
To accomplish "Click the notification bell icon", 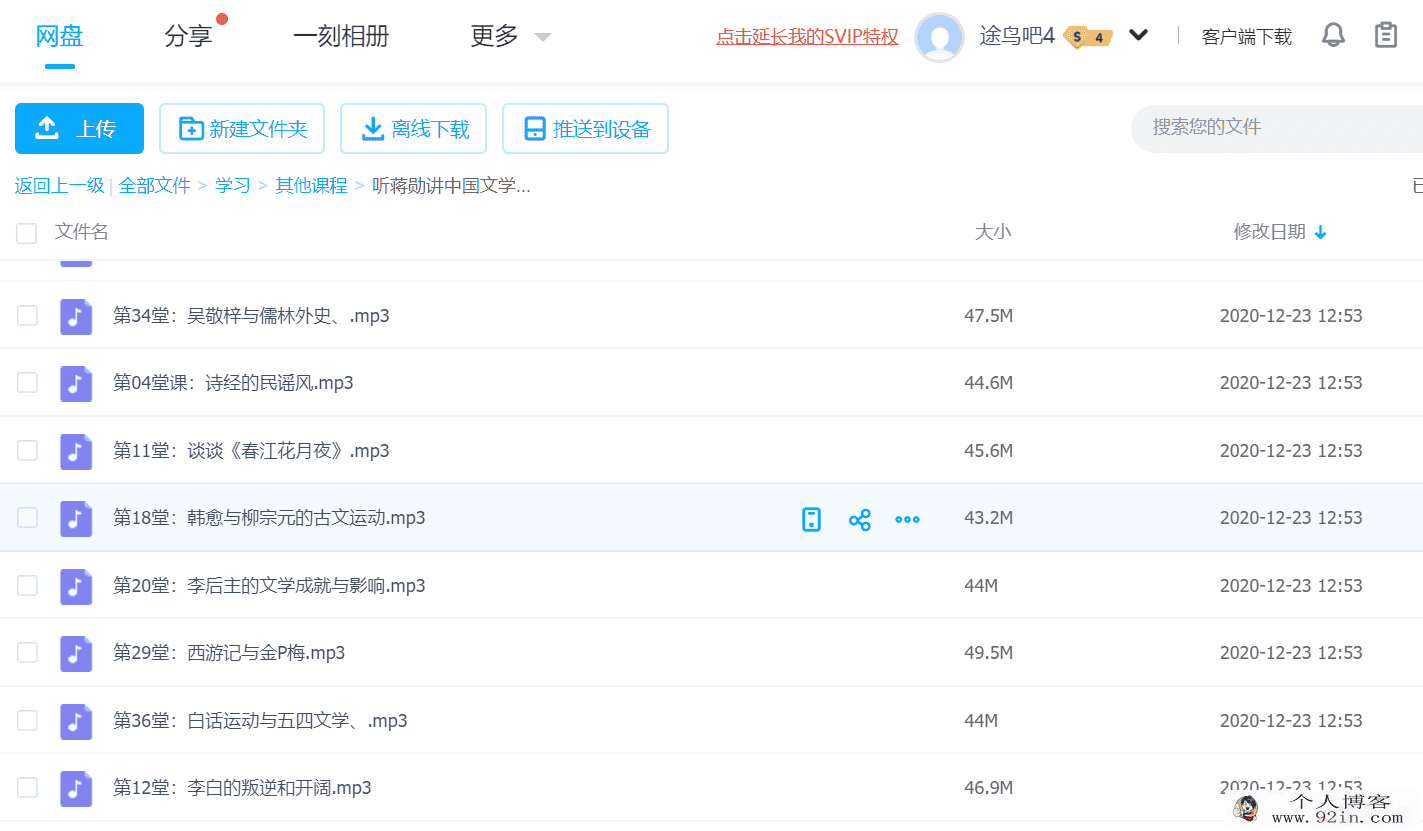I will pos(1333,36).
